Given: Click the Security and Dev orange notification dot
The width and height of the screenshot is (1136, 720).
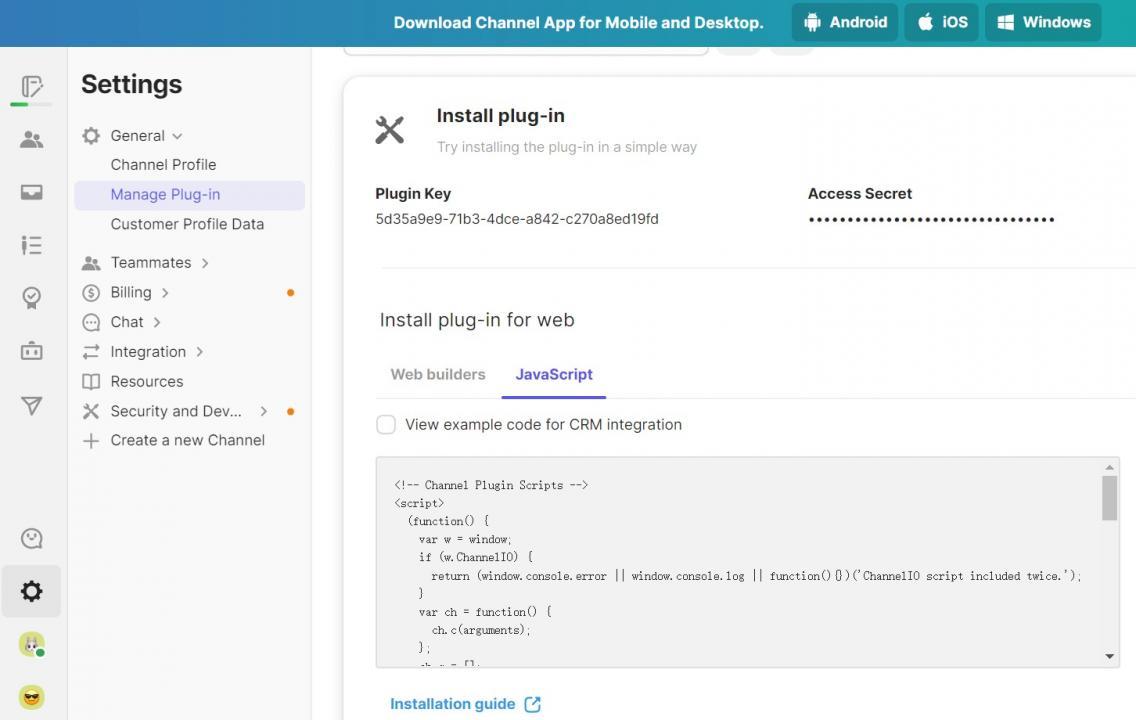Looking at the screenshot, I should [291, 411].
